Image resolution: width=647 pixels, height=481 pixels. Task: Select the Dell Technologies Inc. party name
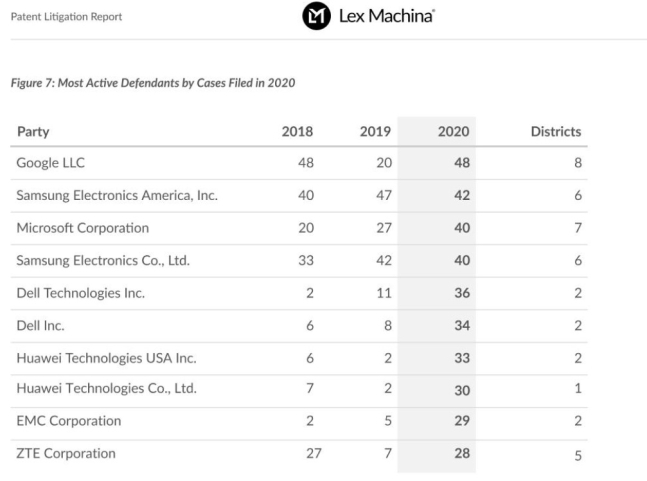click(80, 293)
